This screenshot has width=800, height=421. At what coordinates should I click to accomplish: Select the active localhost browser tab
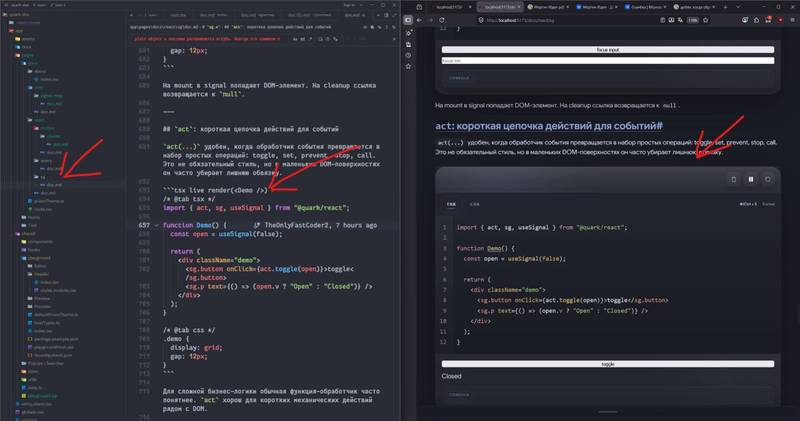[x=500, y=7]
